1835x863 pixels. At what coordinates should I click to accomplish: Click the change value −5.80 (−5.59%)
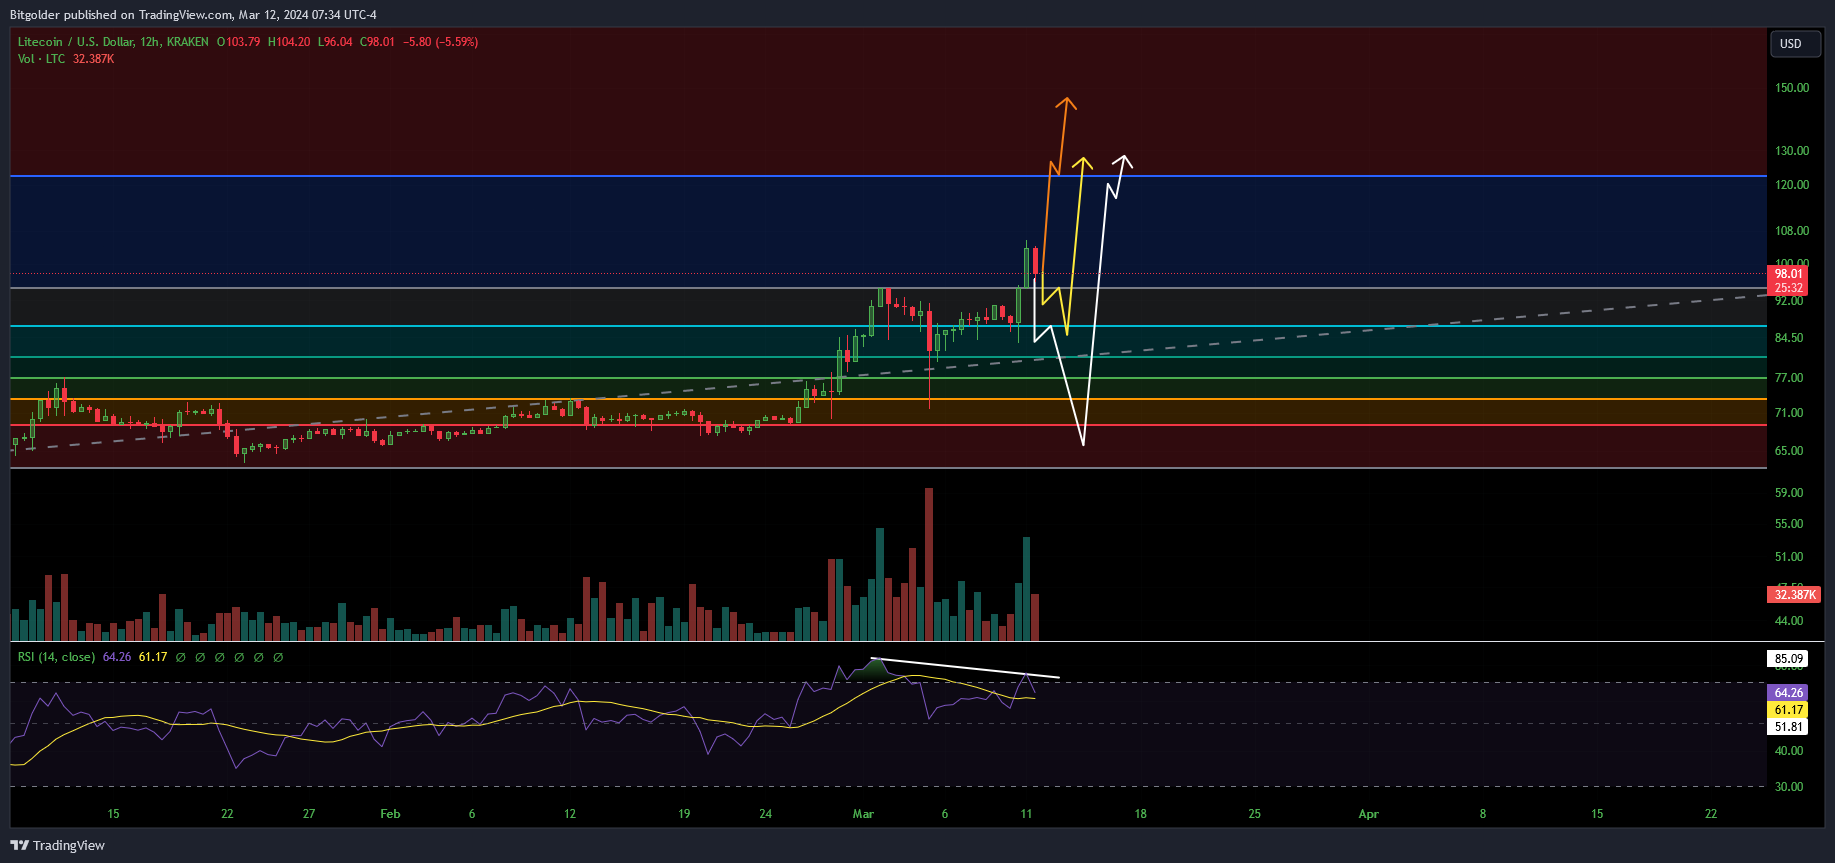pyautogui.click(x=441, y=42)
